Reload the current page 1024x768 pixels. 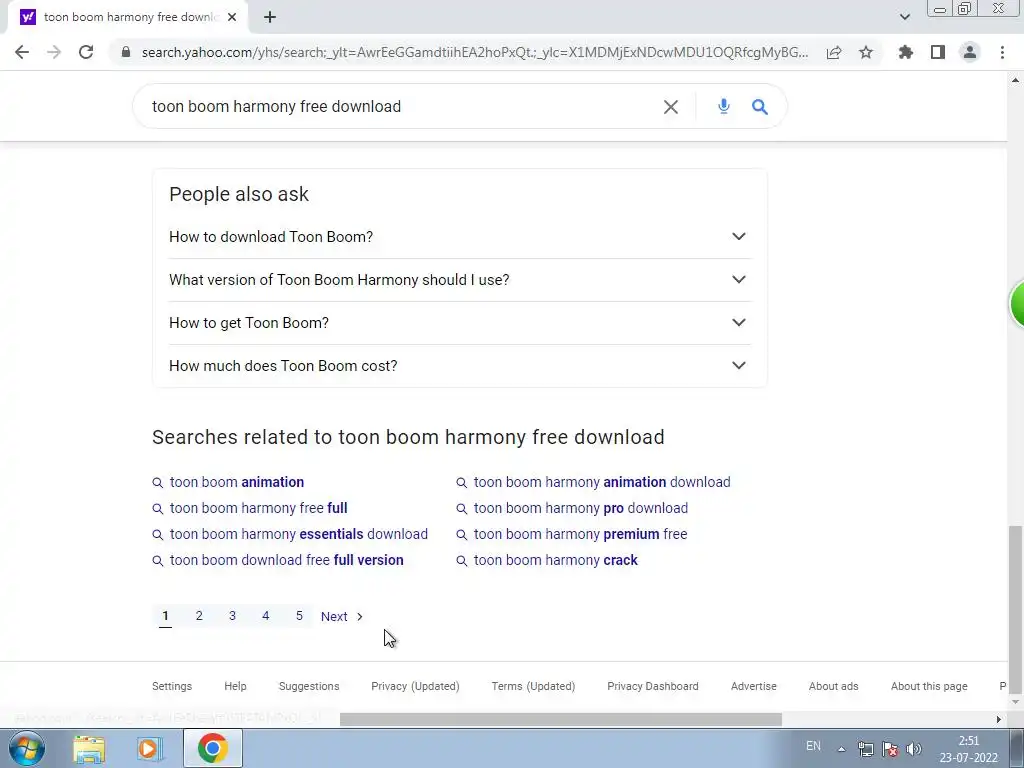pos(86,52)
